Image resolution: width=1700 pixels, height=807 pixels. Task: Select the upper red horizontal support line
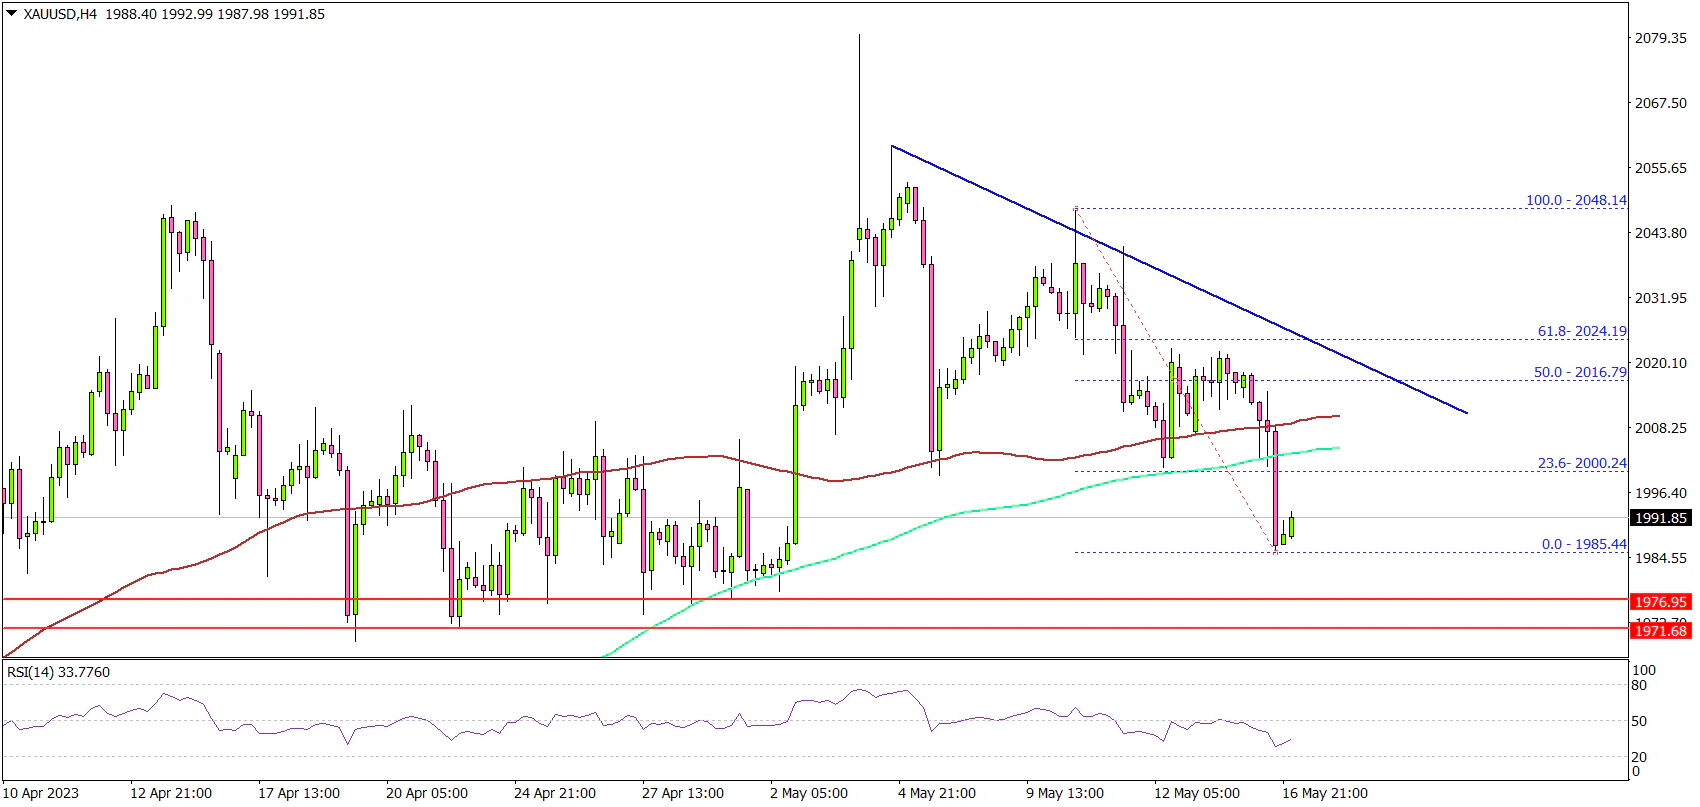(x=800, y=599)
